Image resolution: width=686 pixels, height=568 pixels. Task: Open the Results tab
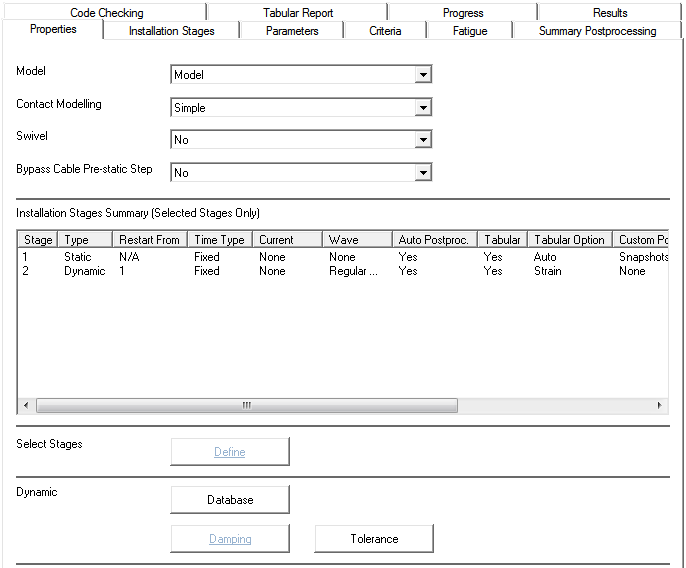(x=610, y=13)
